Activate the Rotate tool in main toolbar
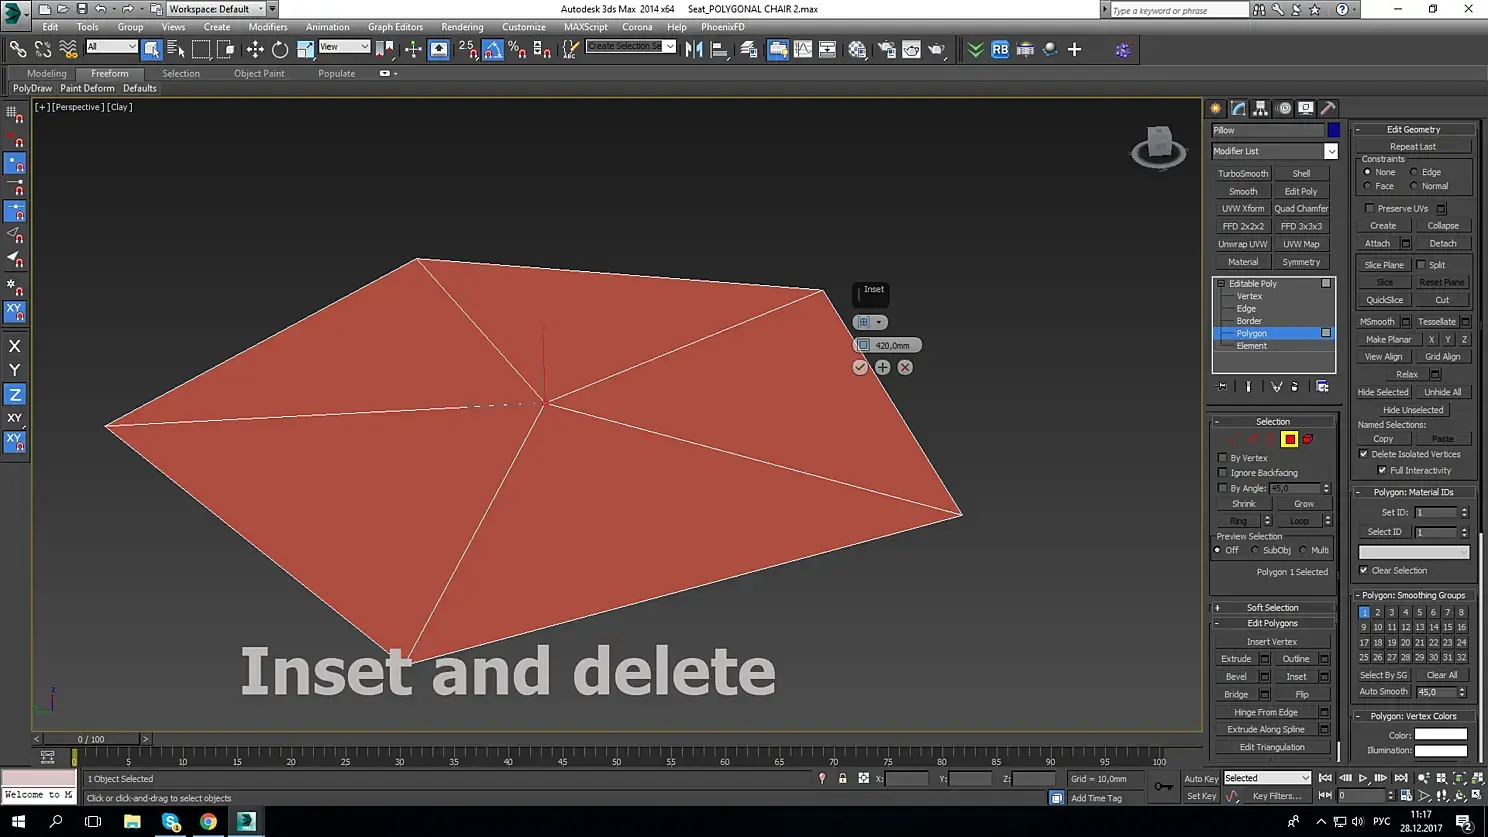The image size is (1488, 837). (280, 49)
